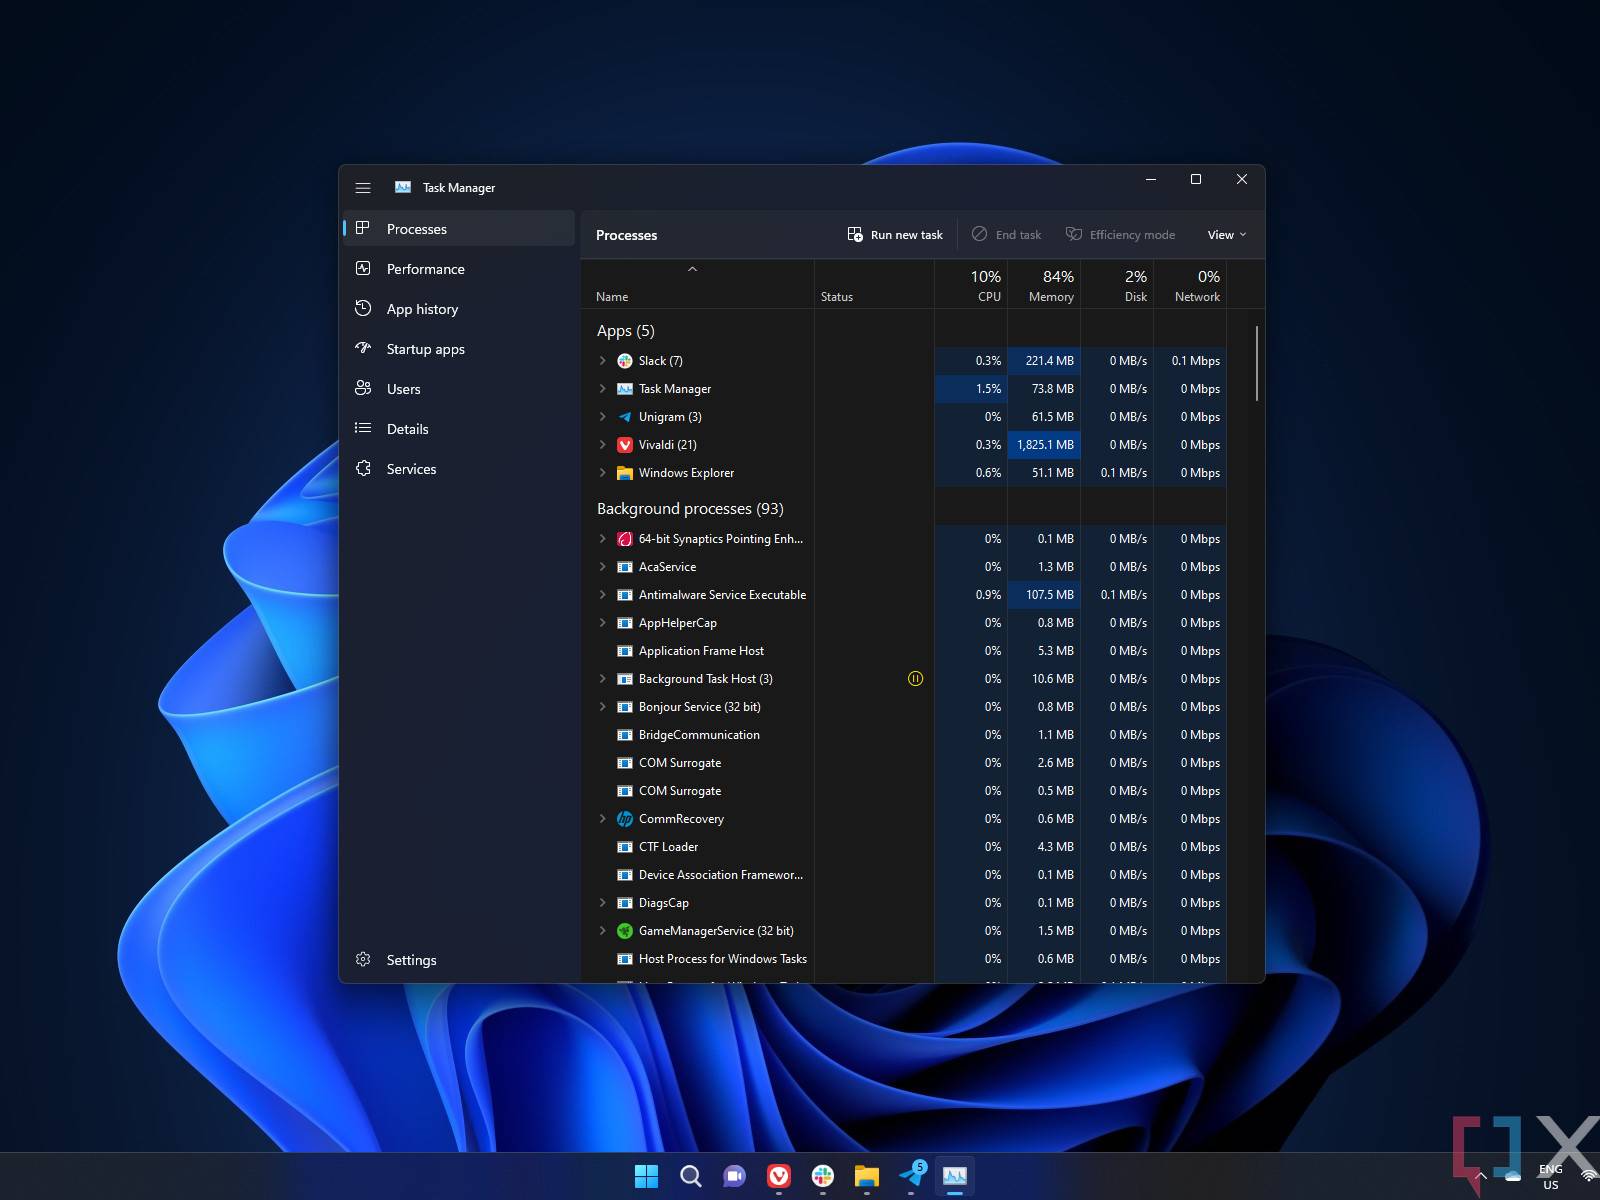Image resolution: width=1600 pixels, height=1200 pixels.
Task: Switch to the Details tab
Action: [x=407, y=429]
